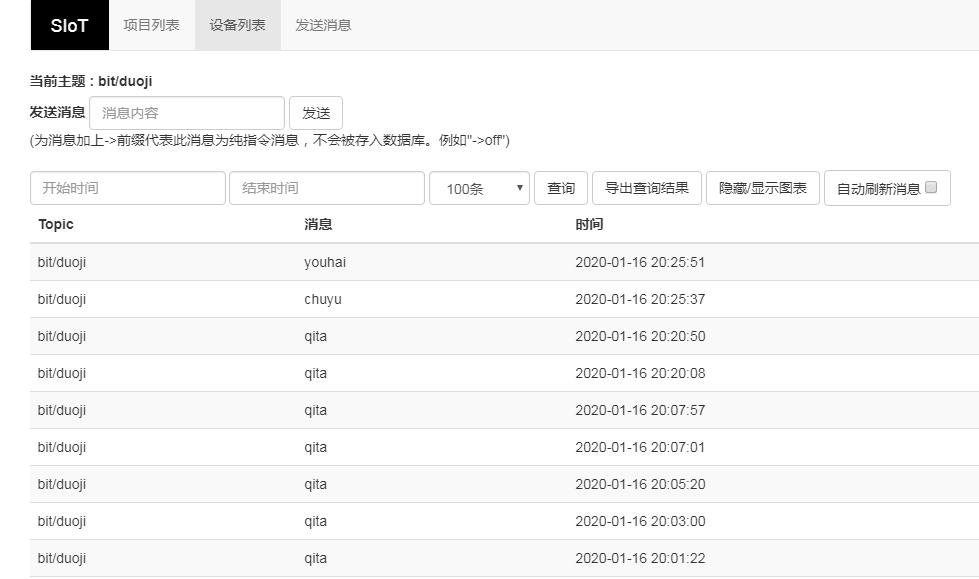Click the 开始时间 input field

[127, 188]
